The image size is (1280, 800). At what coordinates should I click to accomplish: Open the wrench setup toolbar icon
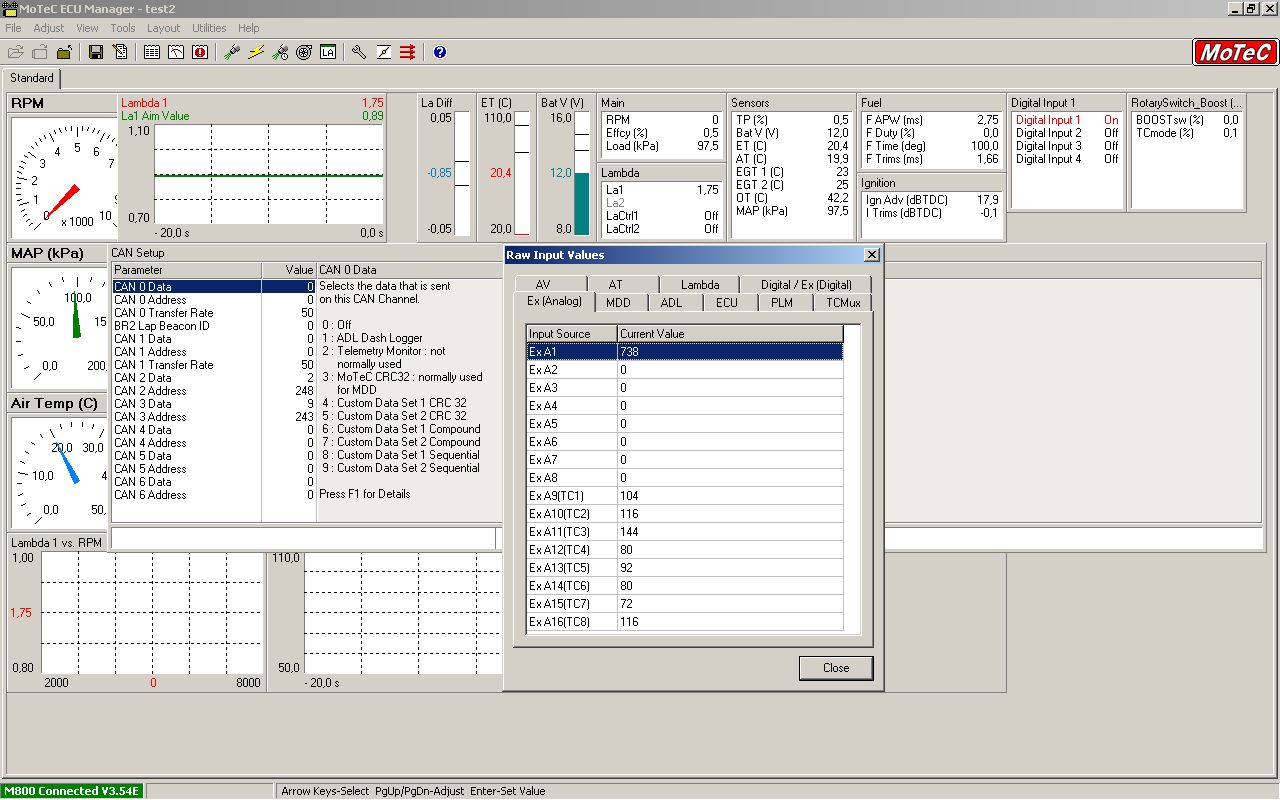tap(359, 52)
